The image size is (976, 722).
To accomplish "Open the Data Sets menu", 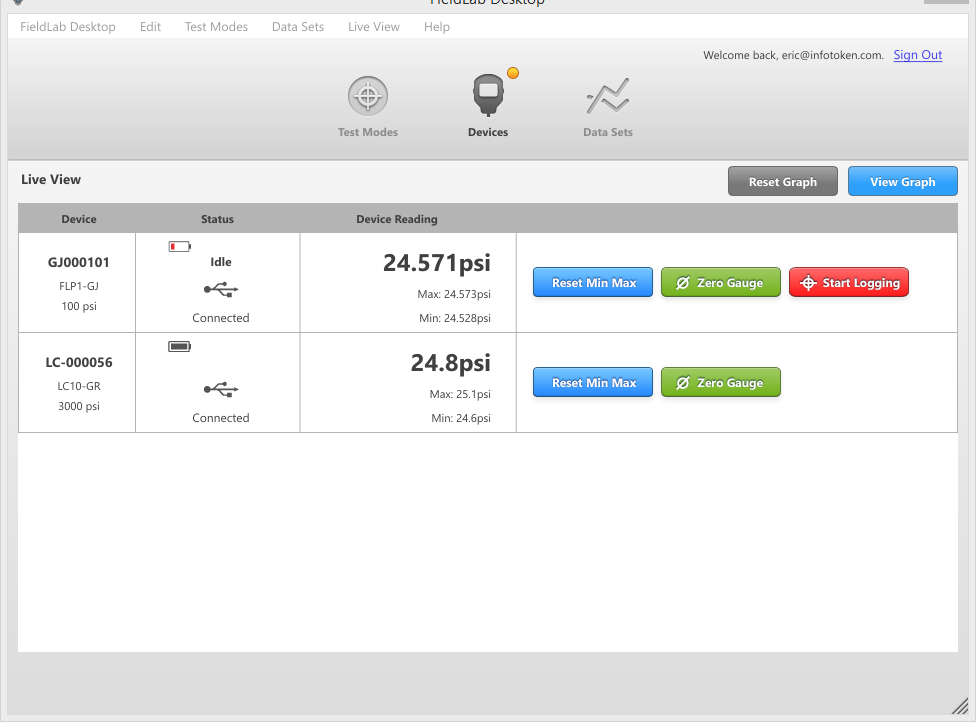I will (298, 27).
